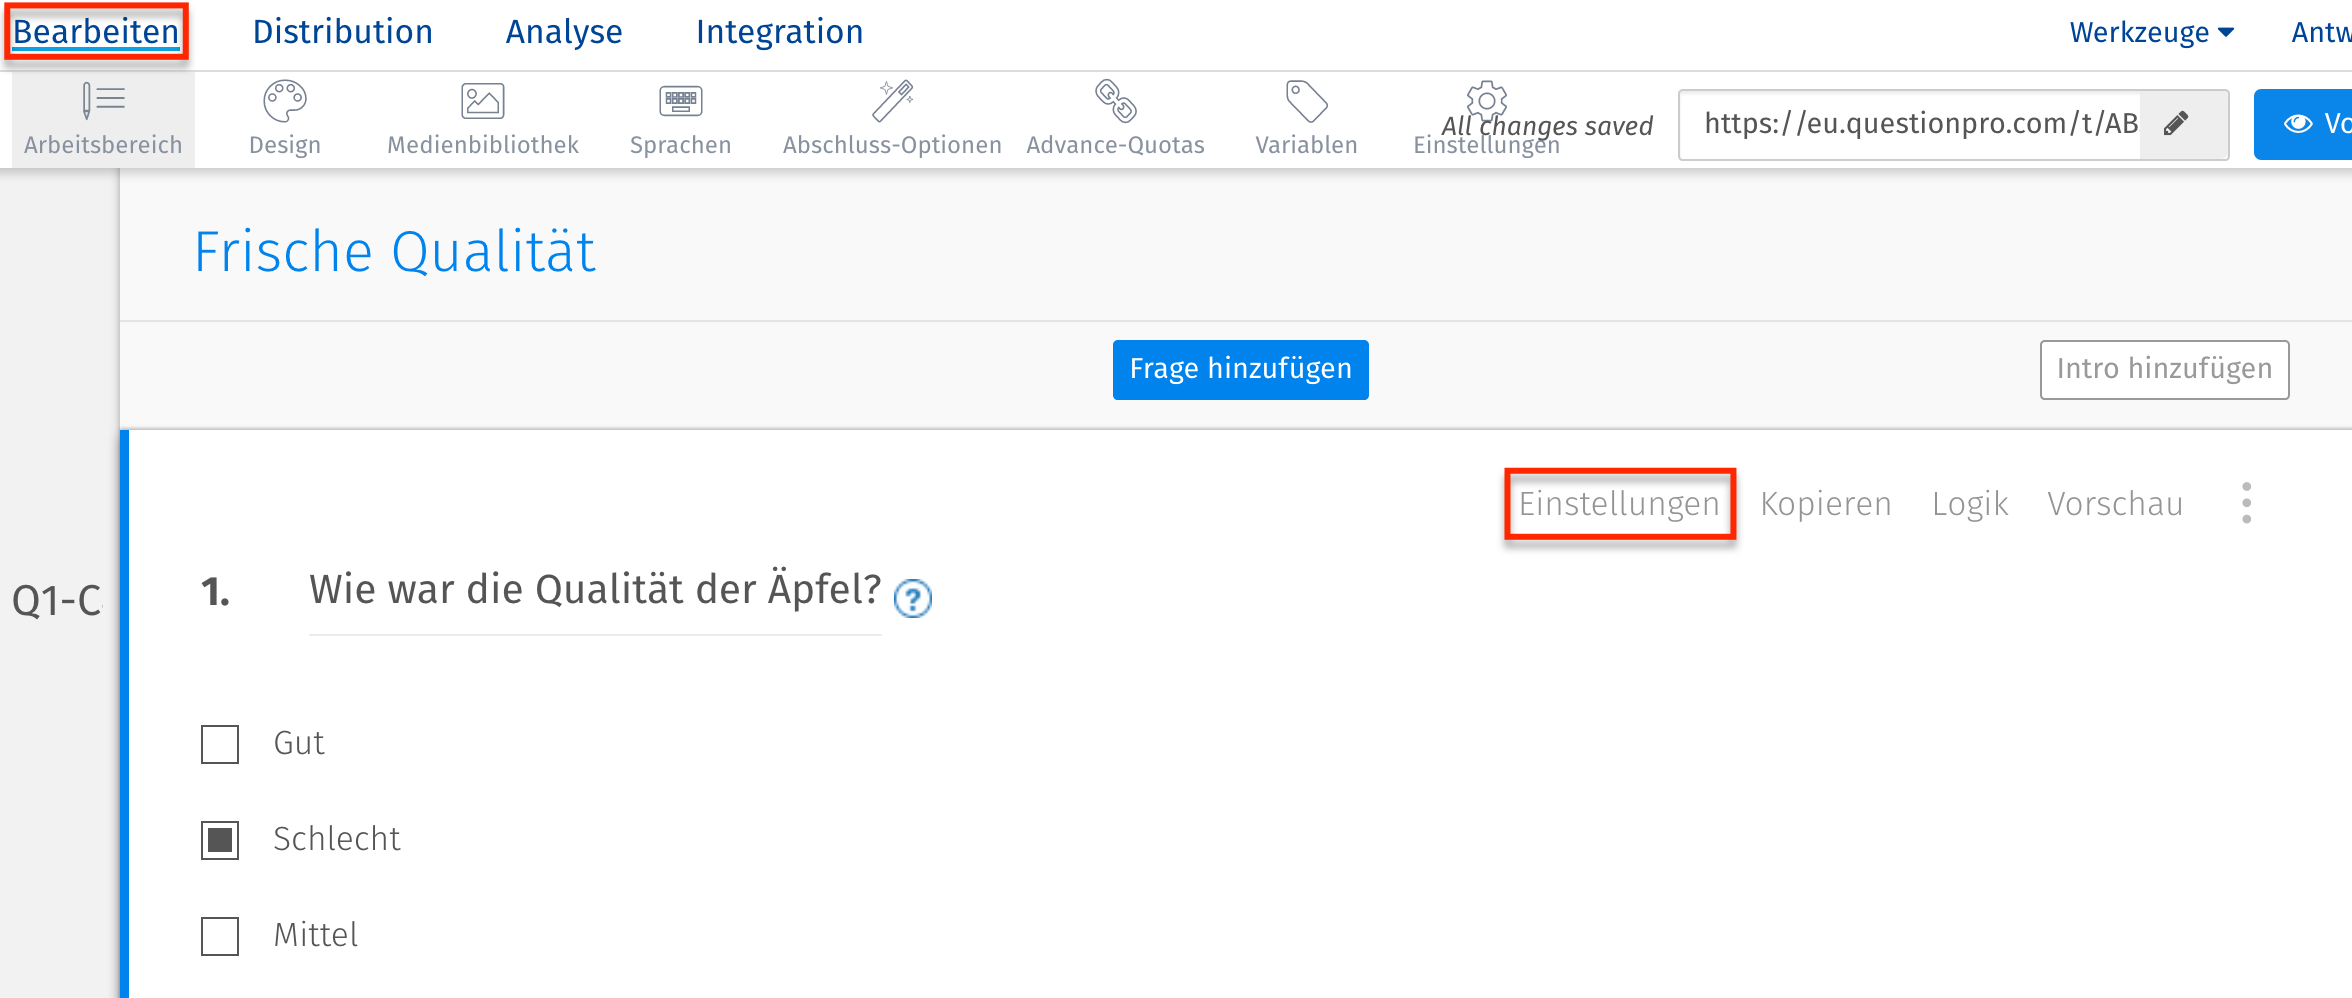This screenshot has height=998, width=2352.
Task: Select the Sprachen keyboard icon
Action: click(680, 100)
